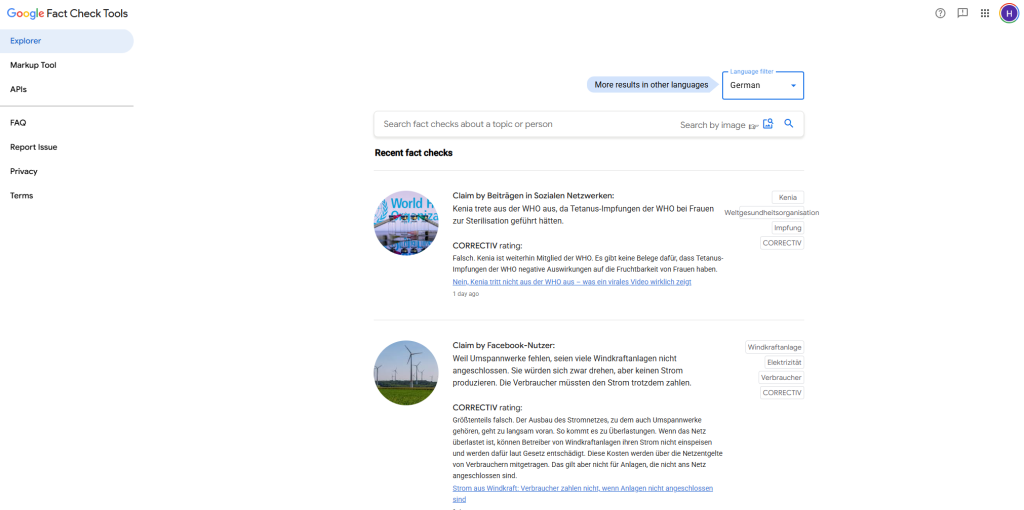
Task: Open Markup Tool from the sidebar
Action: (x=33, y=65)
